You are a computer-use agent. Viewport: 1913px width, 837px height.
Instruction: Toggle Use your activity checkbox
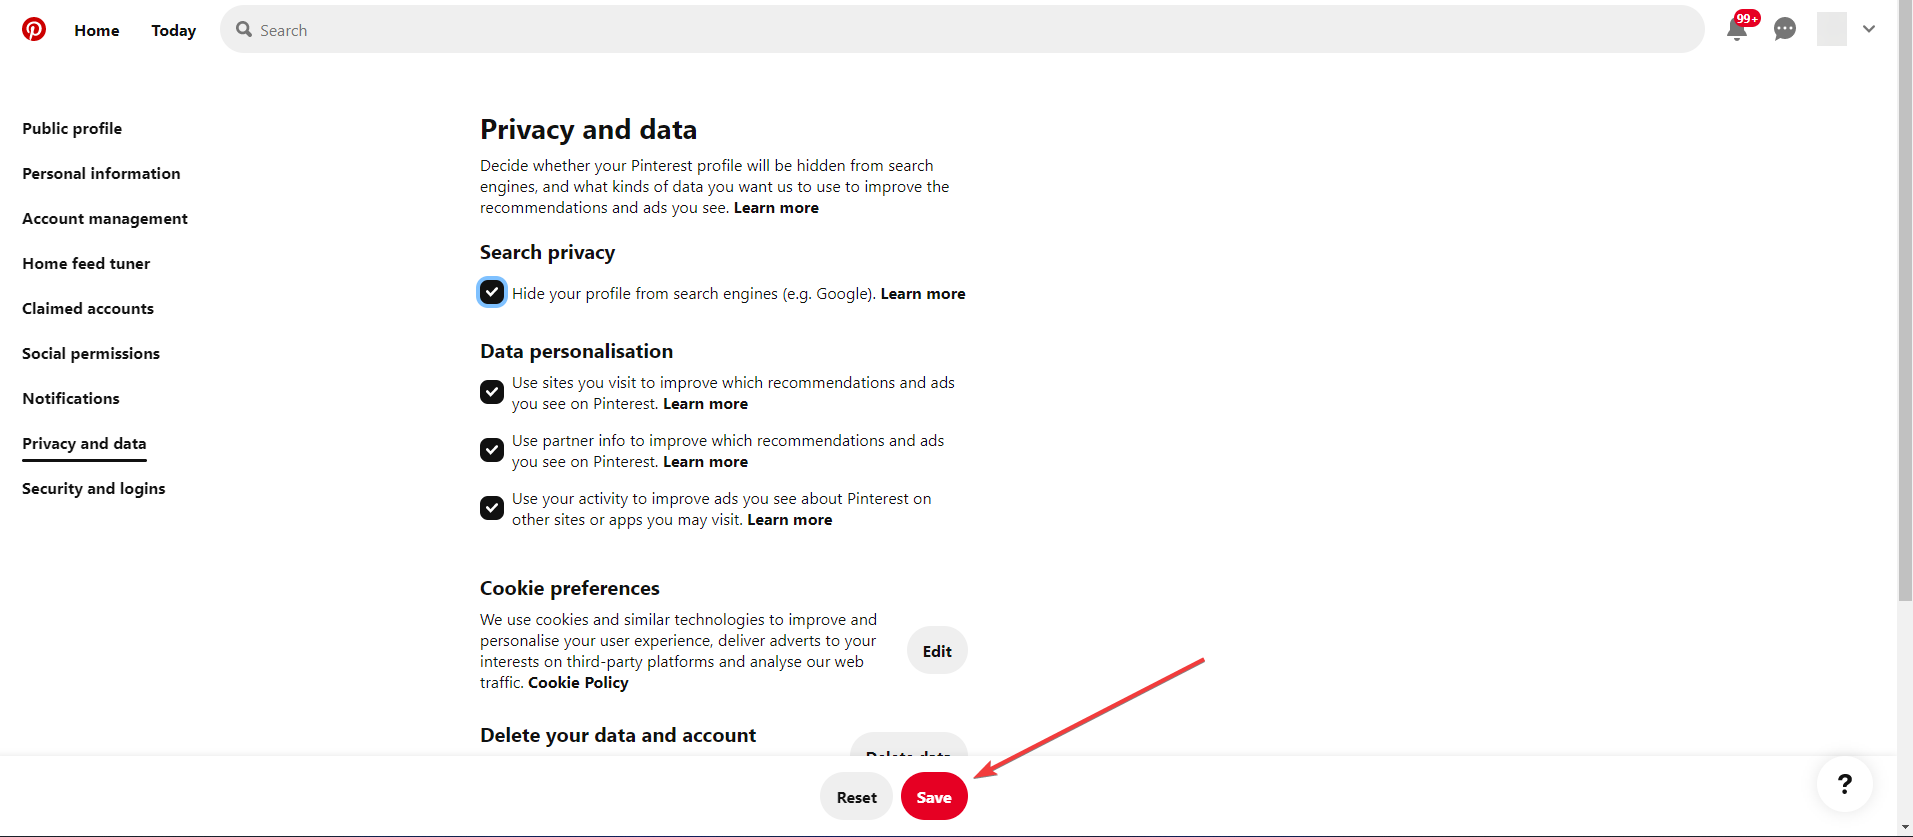click(492, 508)
